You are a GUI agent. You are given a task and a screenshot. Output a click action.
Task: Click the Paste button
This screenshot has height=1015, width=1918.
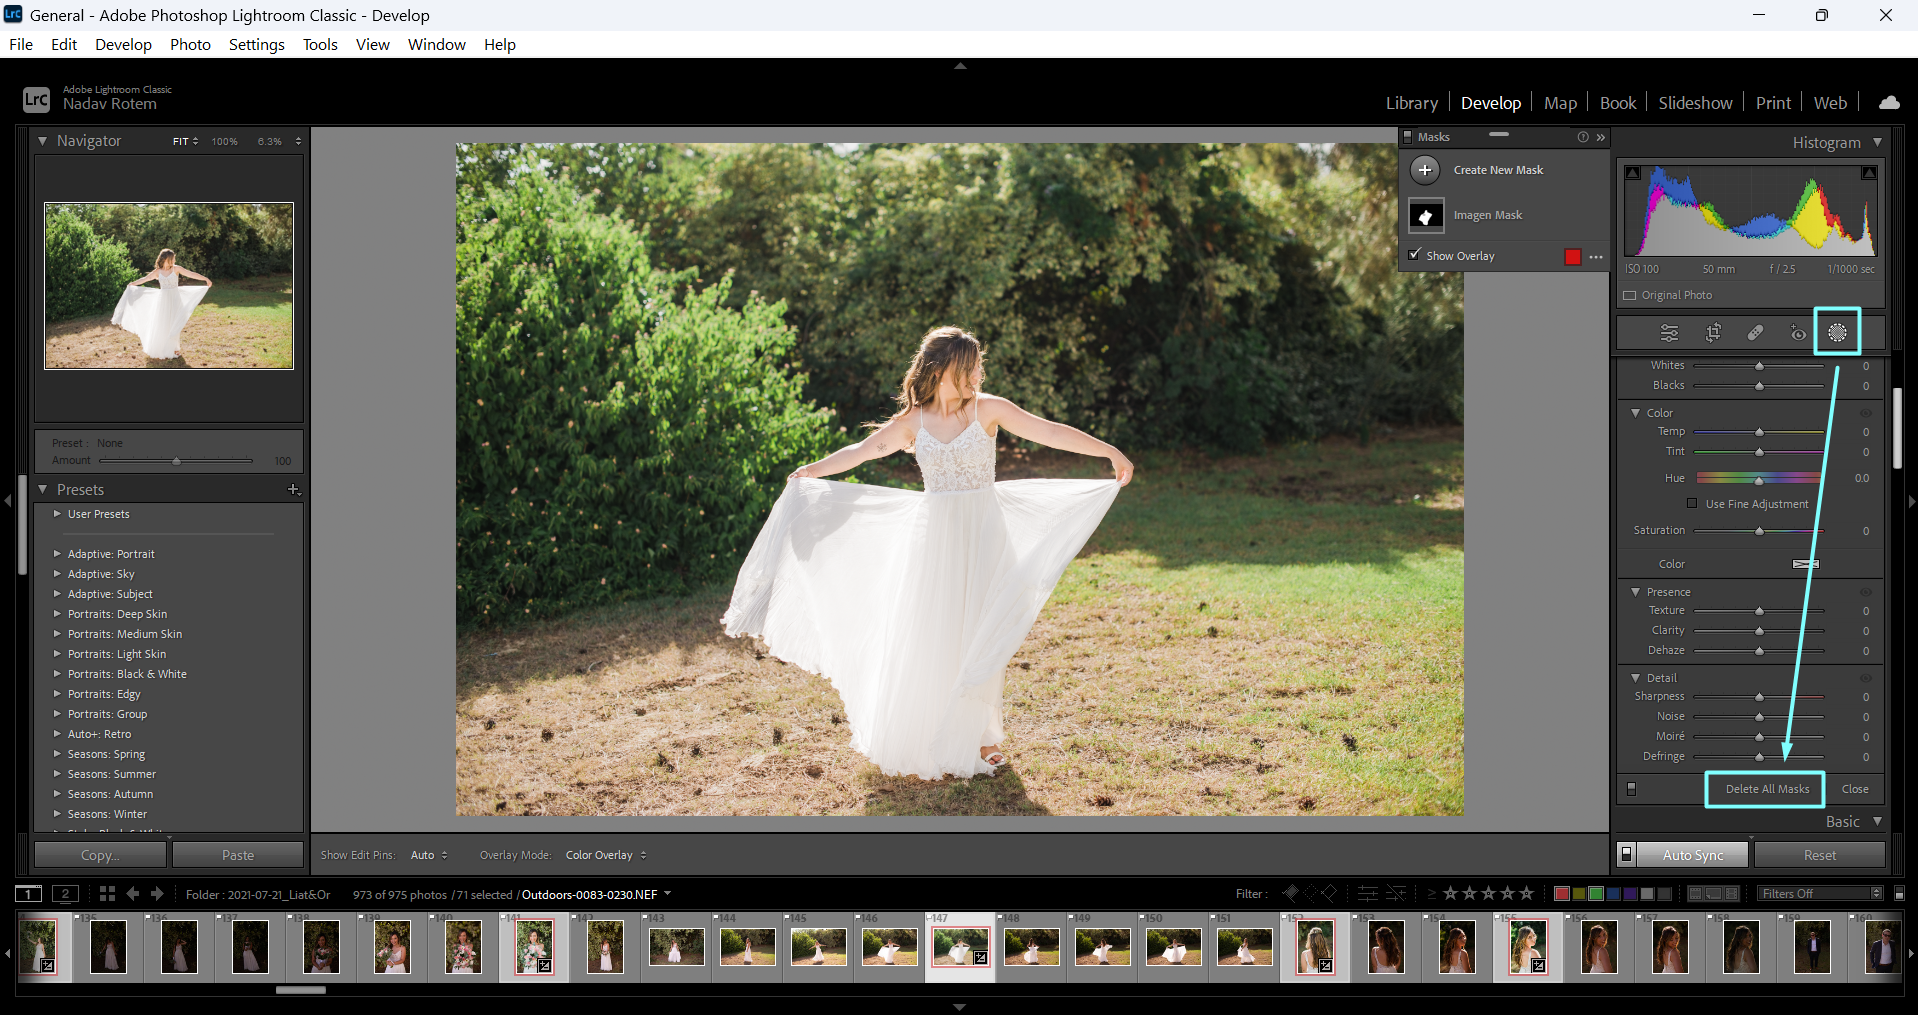click(x=238, y=855)
